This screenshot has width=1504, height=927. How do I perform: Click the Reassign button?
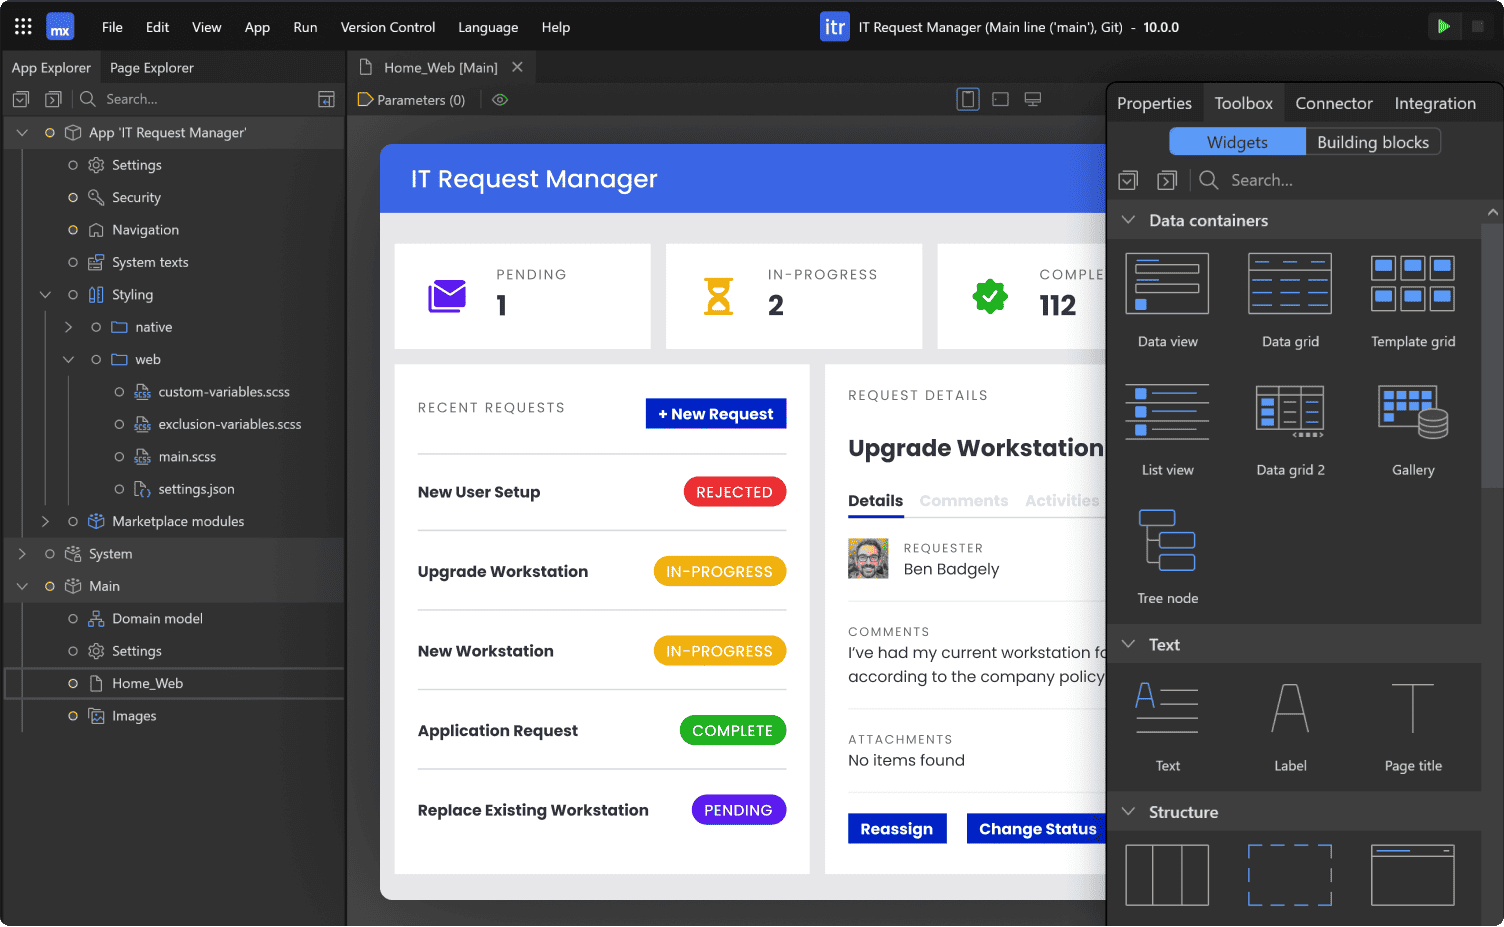click(x=896, y=829)
